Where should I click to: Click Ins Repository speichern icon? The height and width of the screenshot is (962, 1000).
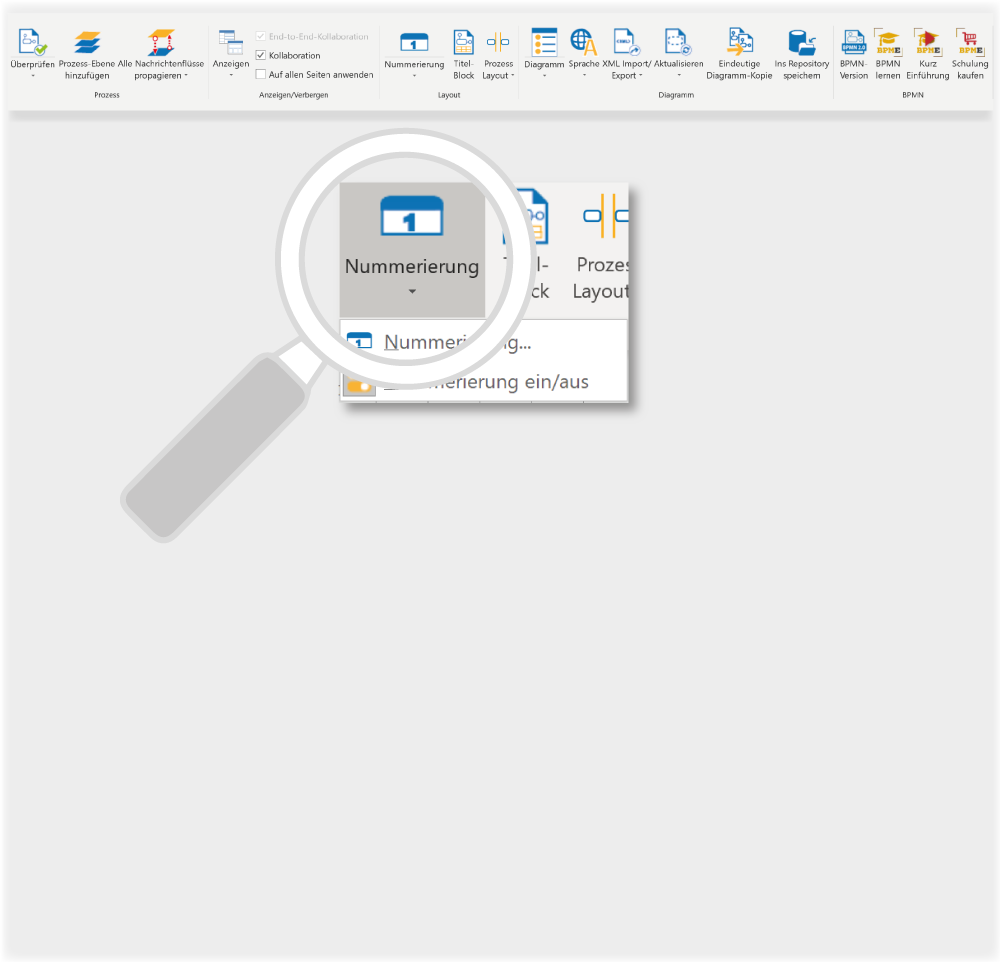(x=802, y=42)
